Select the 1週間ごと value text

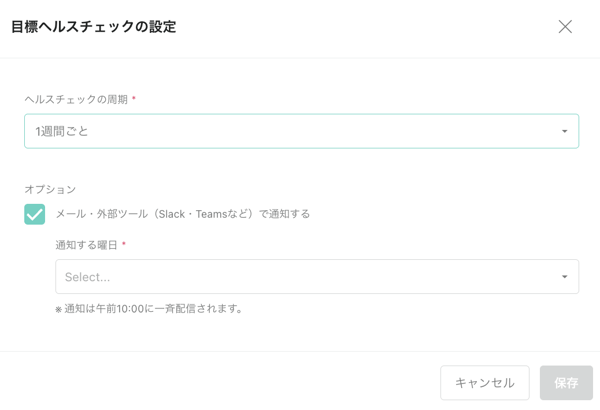[62, 131]
